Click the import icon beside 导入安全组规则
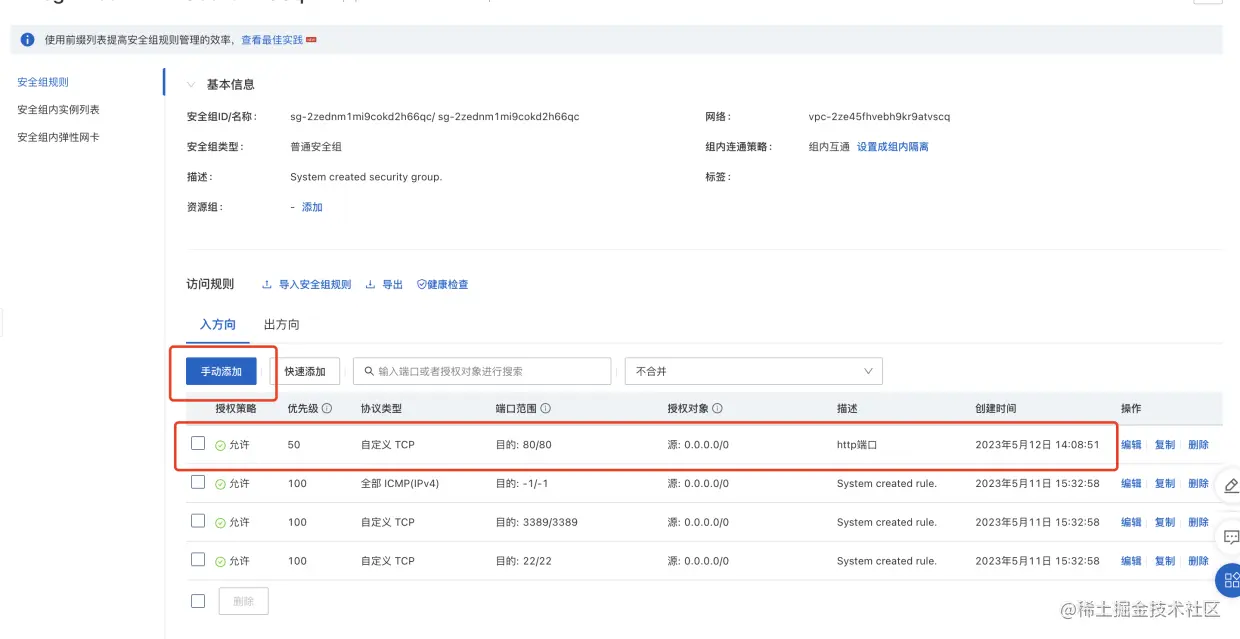The width and height of the screenshot is (1240, 639). coord(267,285)
